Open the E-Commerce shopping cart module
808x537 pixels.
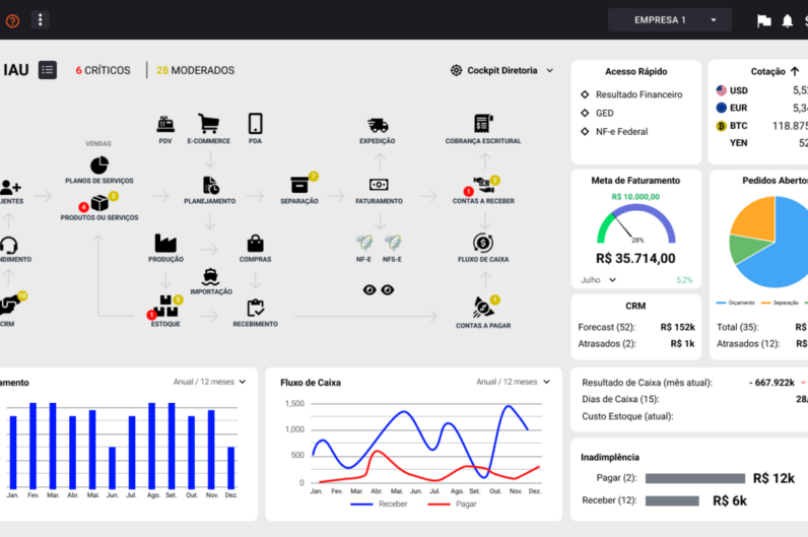click(x=209, y=124)
